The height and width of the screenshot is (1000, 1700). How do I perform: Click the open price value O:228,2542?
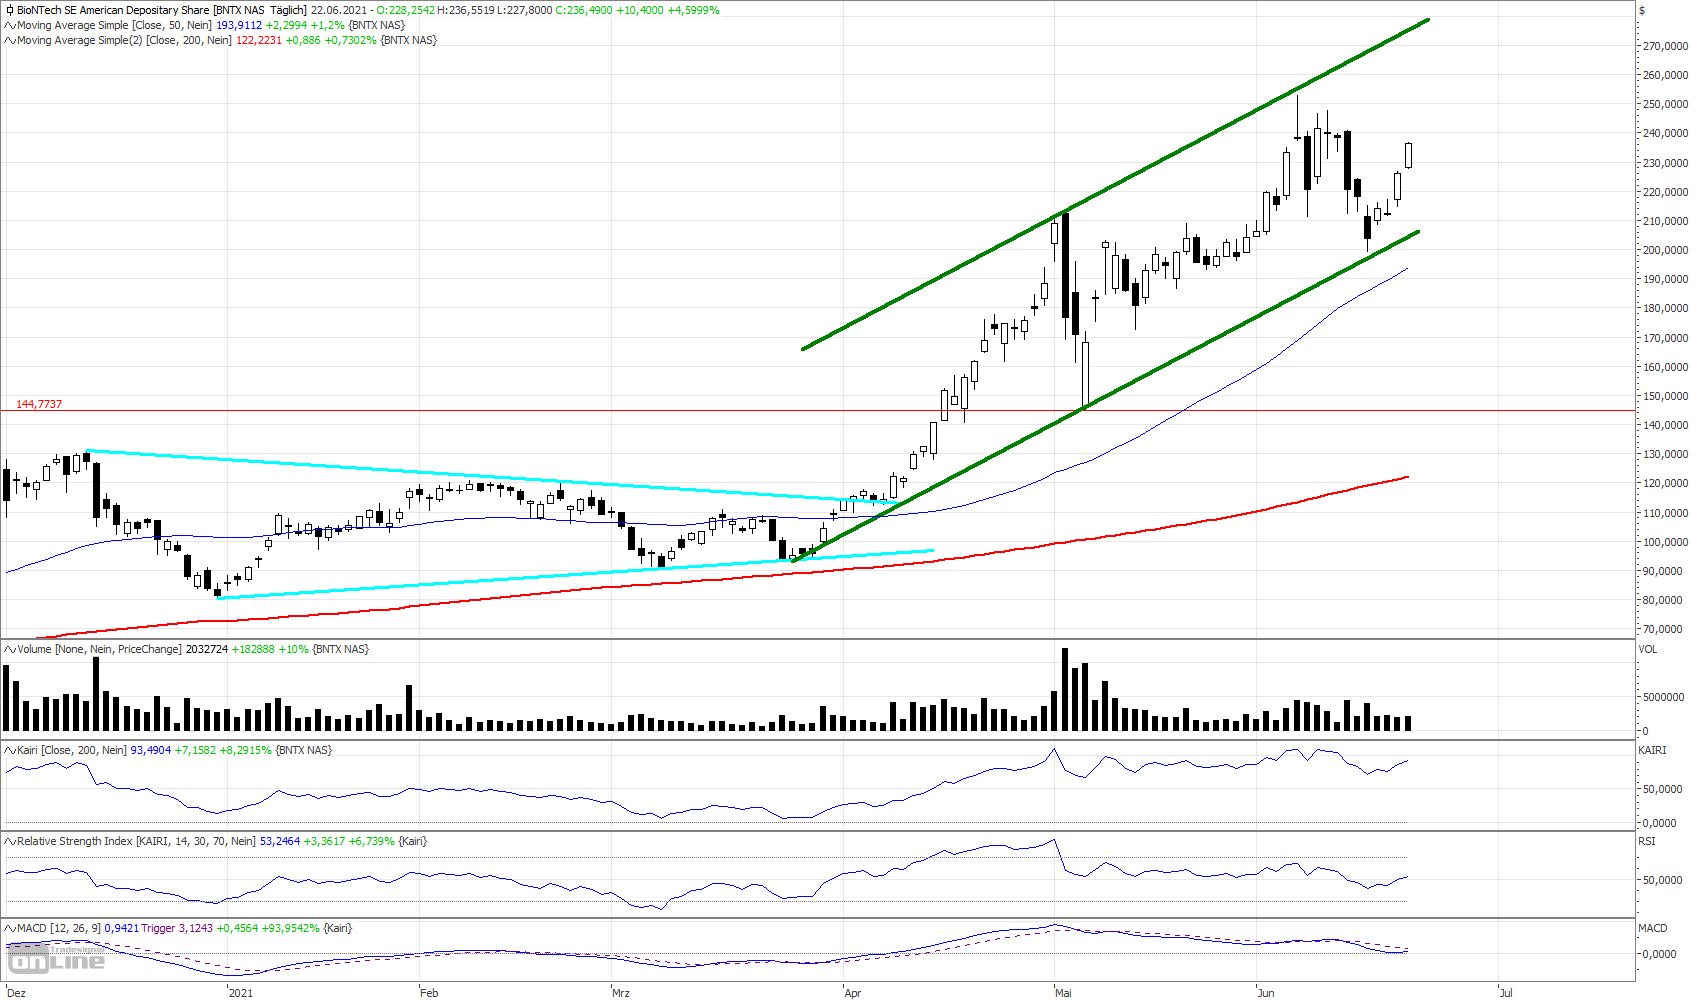(406, 10)
